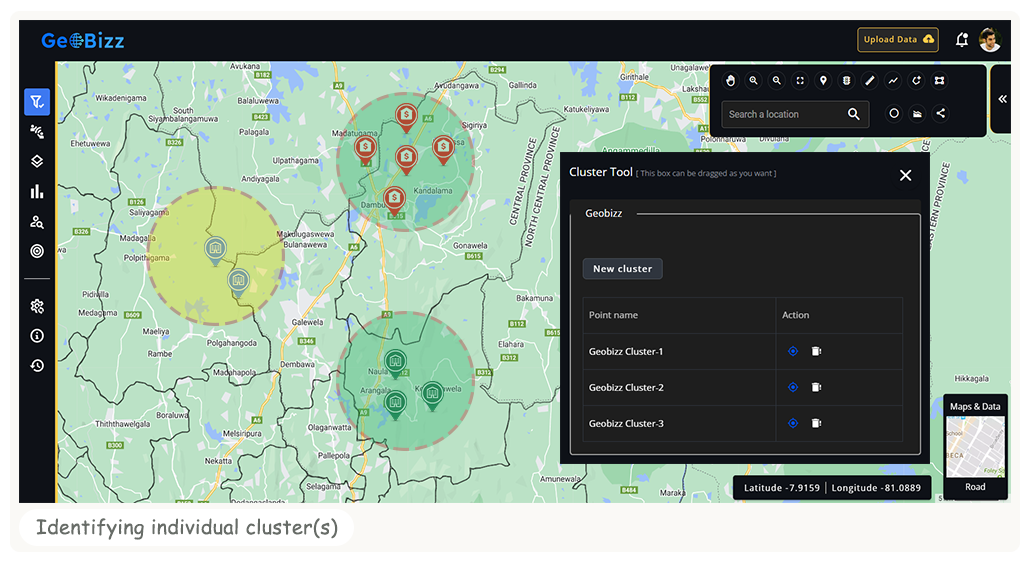Select the pan hand tool
The image size is (1031, 567).
(x=730, y=80)
